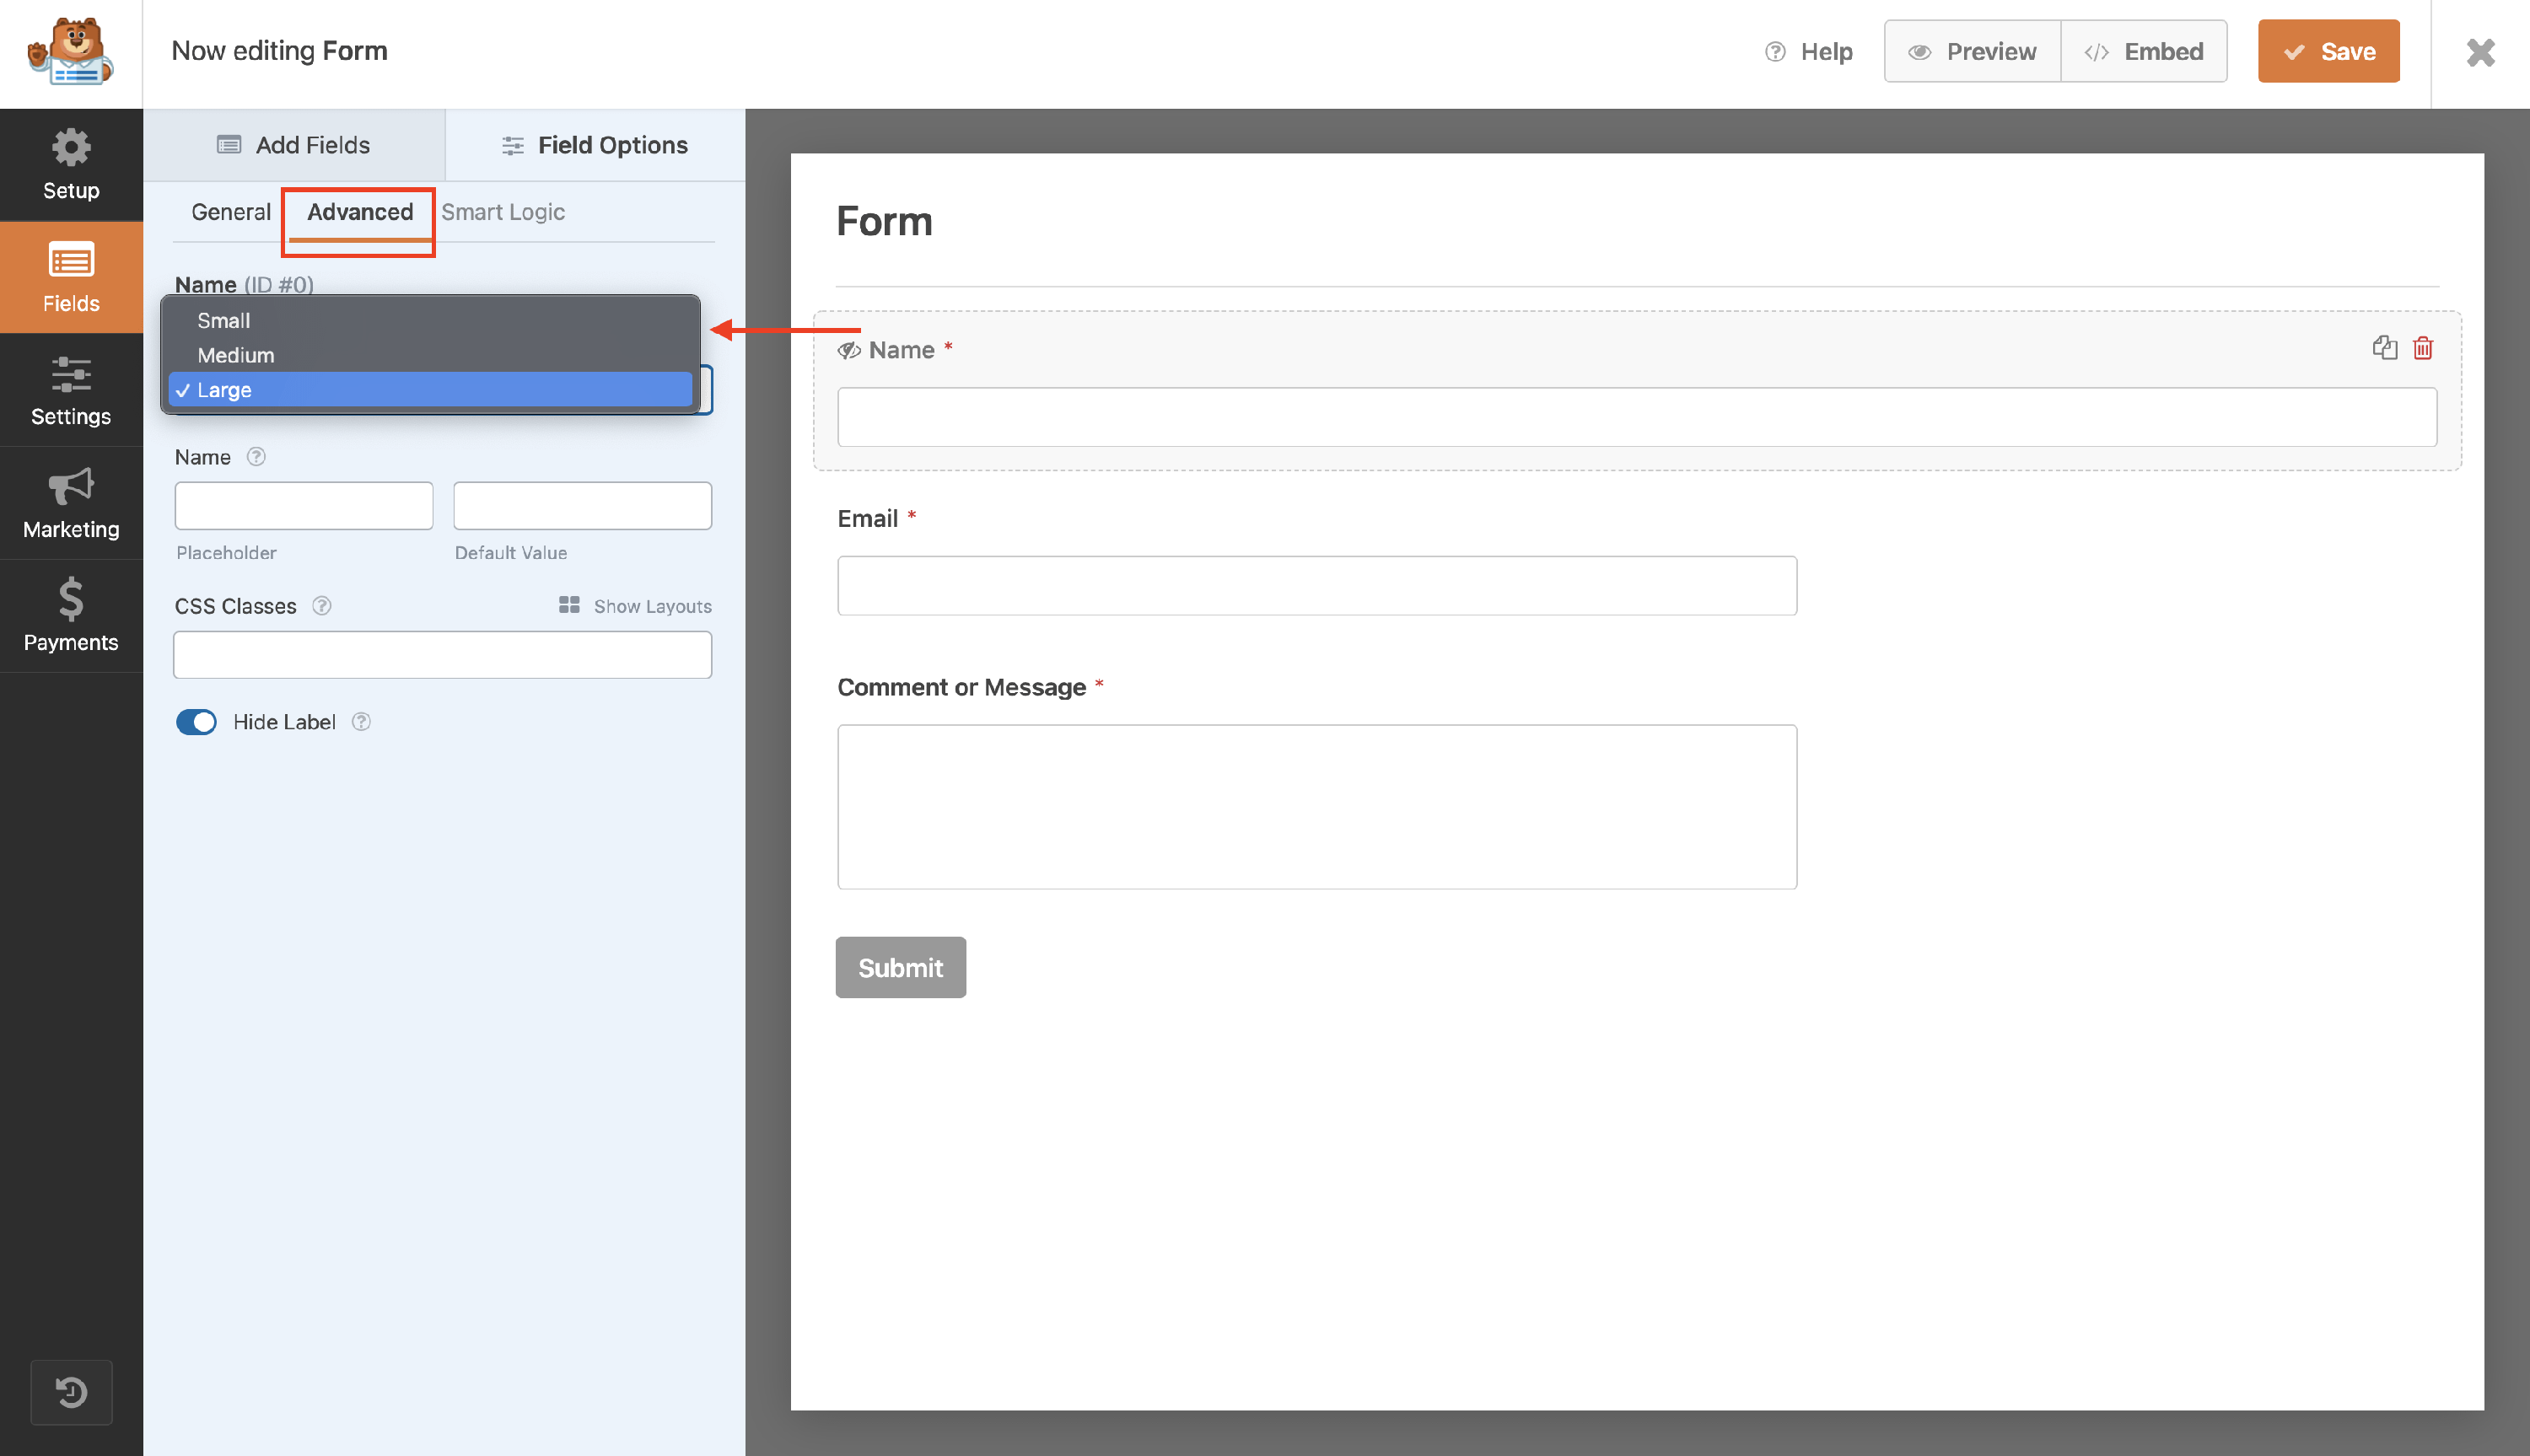
Task: Click the Embed button
Action: pyautogui.click(x=2144, y=51)
